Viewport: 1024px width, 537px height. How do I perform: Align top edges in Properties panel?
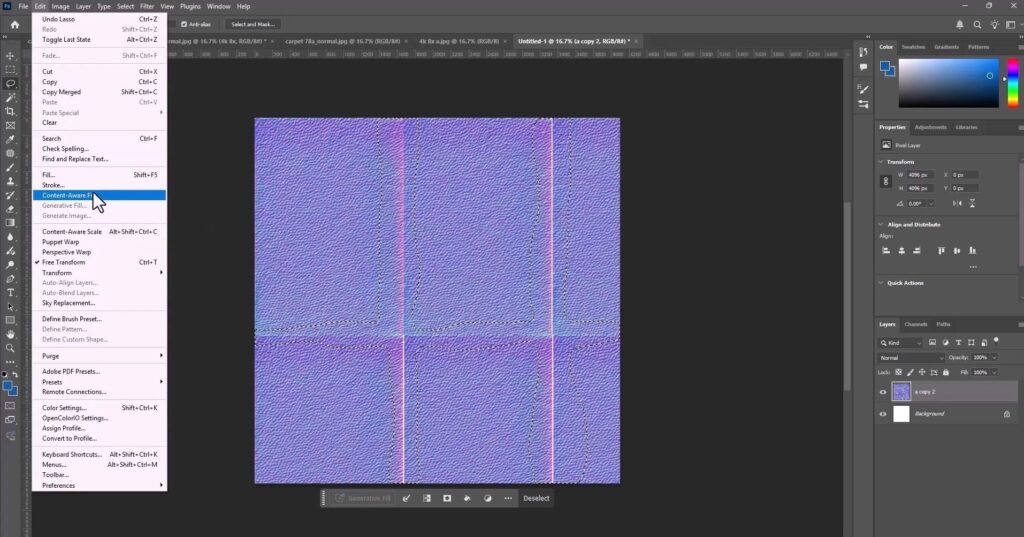[x=941, y=250]
